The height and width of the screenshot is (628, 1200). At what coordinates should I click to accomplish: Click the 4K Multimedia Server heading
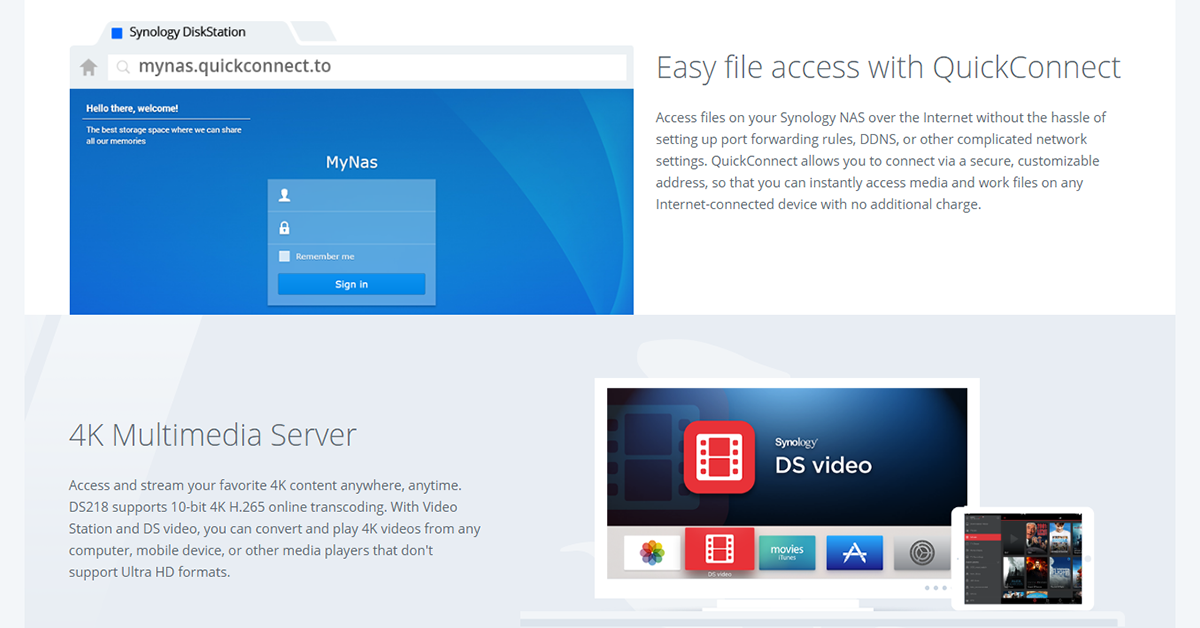click(213, 435)
